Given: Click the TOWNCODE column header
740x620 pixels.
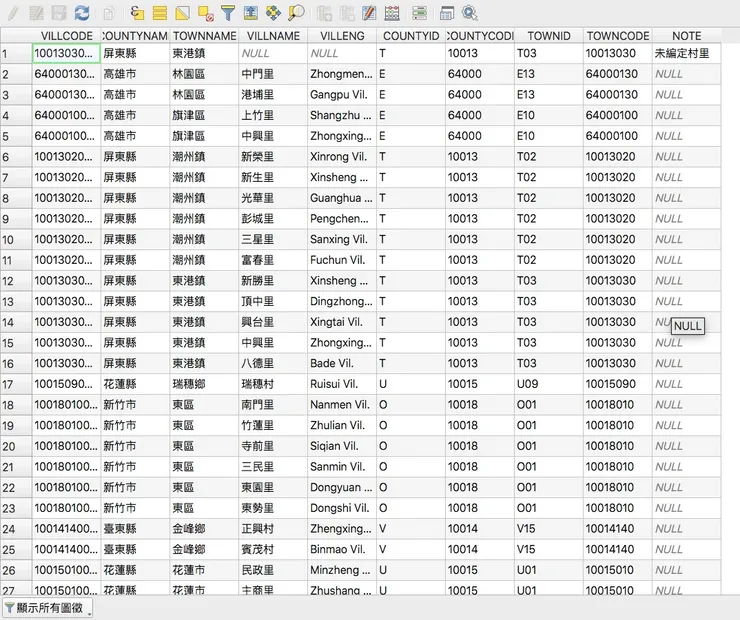Looking at the screenshot, I should point(618,36).
